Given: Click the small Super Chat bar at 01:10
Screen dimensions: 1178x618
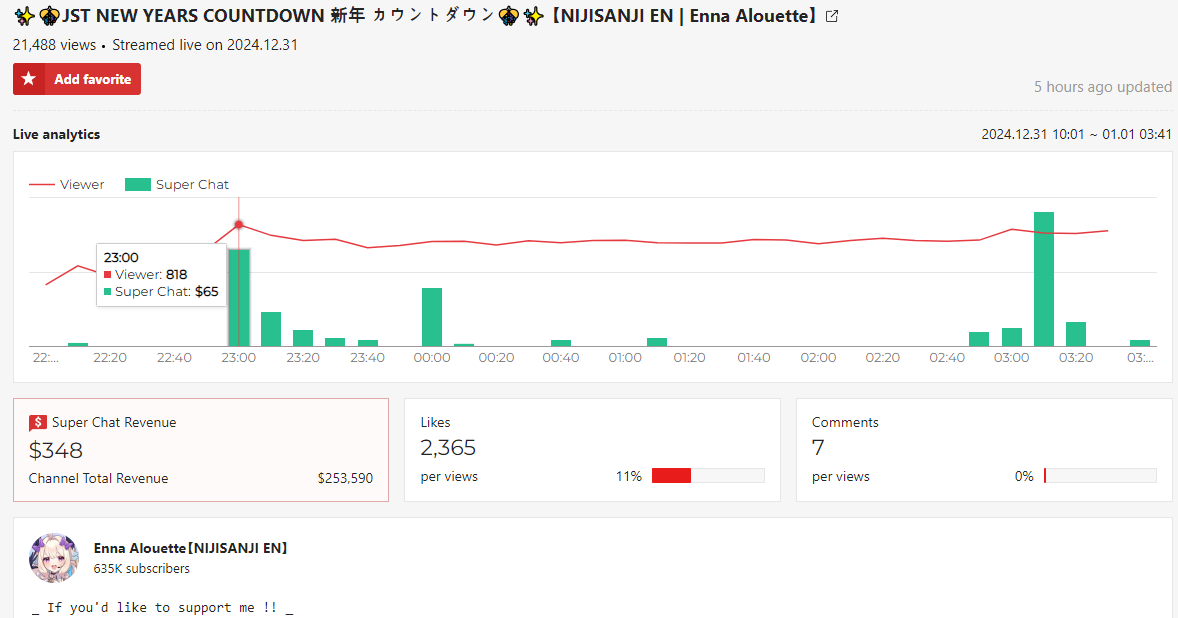Looking at the screenshot, I should coord(657,342).
